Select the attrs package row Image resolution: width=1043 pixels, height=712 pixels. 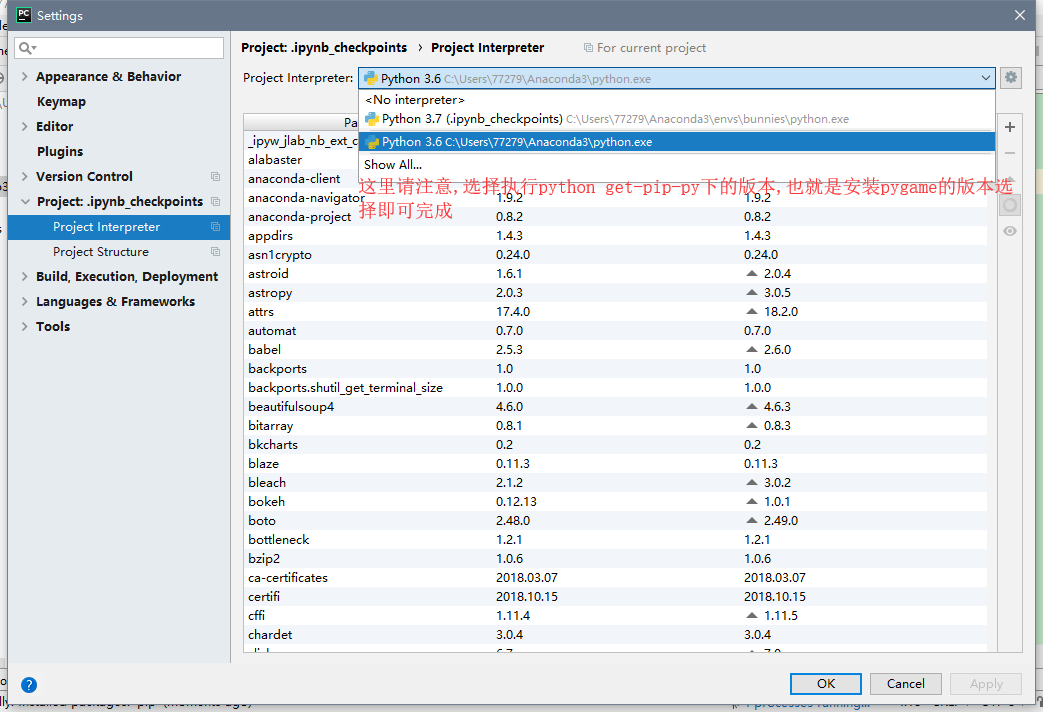pos(615,311)
